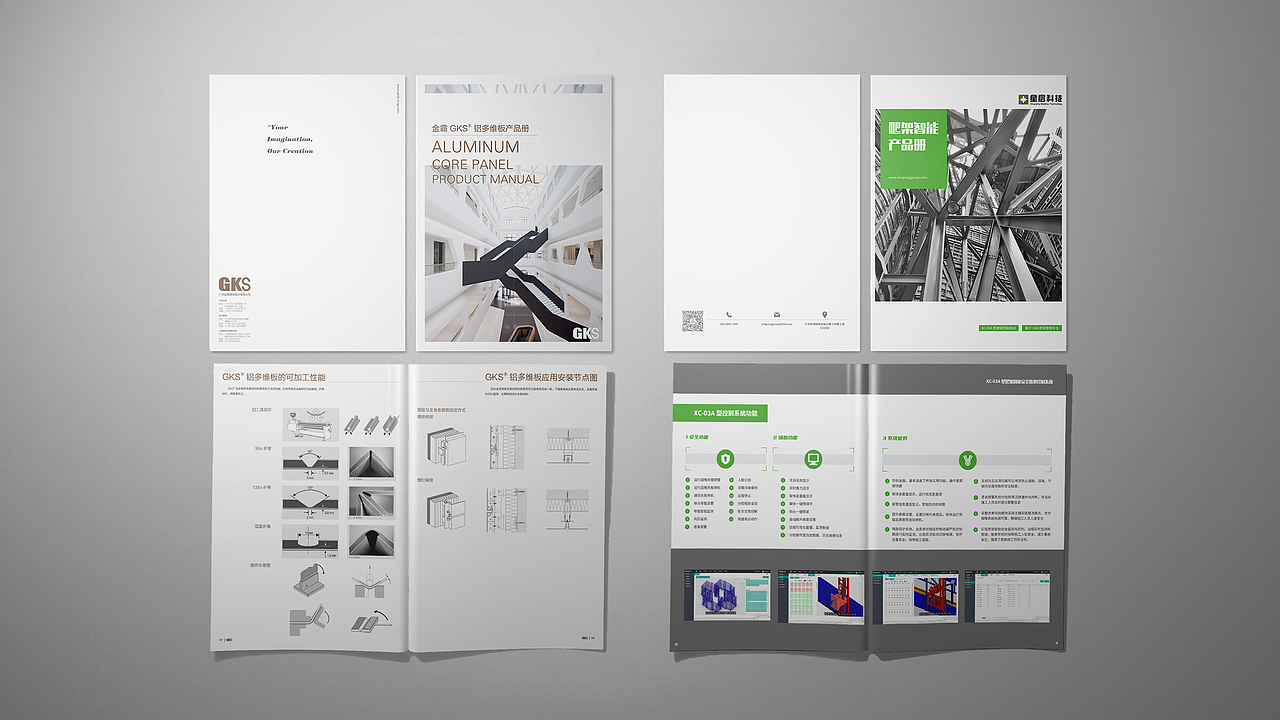Click the third software screenshot thumbnail
Screen dimensions: 1280x720
[x=915, y=596]
